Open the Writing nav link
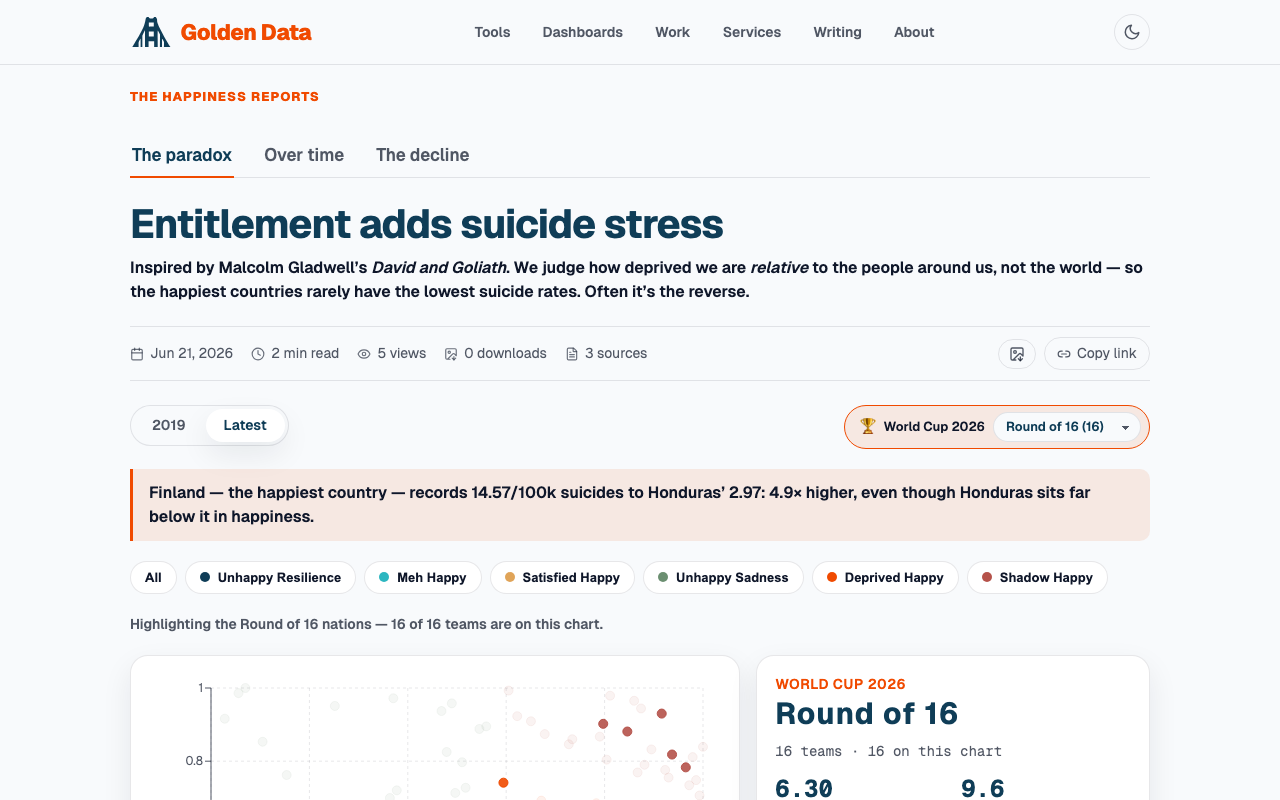 (837, 32)
